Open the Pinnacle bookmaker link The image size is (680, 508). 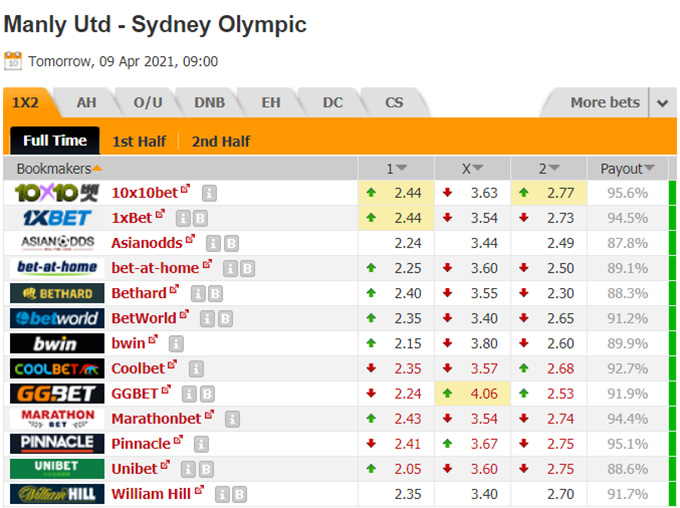pos(141,444)
